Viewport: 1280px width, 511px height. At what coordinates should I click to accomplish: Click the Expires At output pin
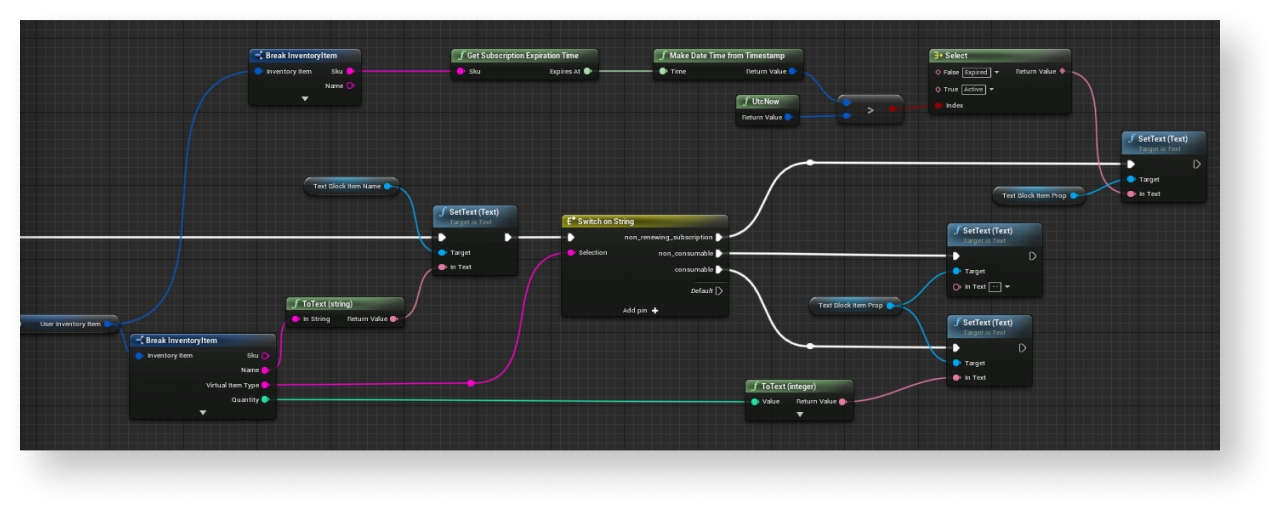[x=588, y=72]
